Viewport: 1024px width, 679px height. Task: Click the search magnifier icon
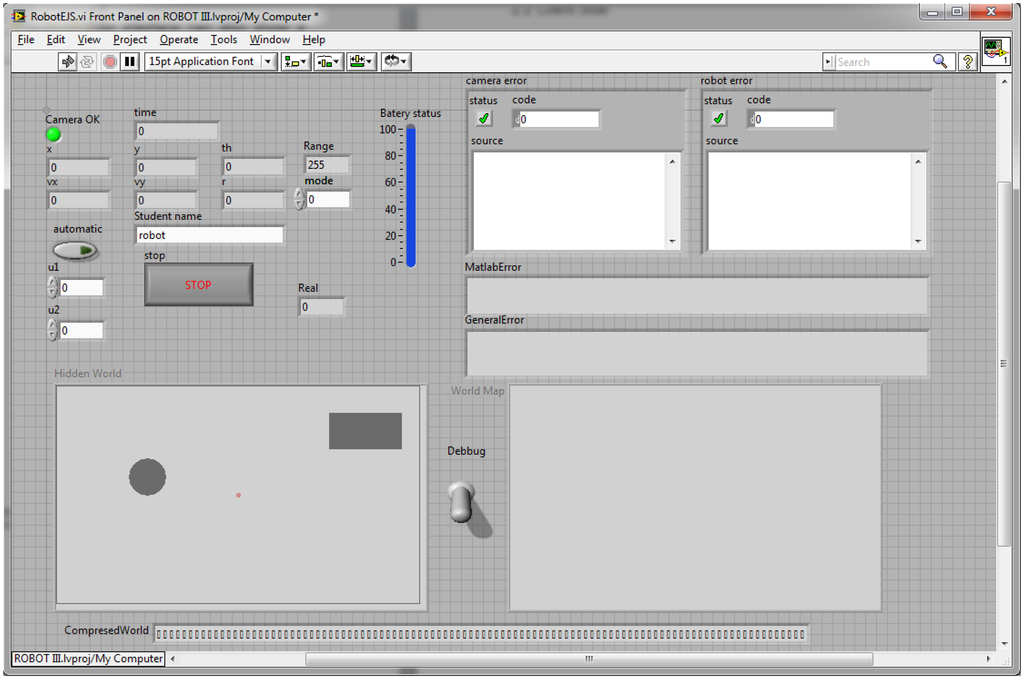click(x=940, y=62)
